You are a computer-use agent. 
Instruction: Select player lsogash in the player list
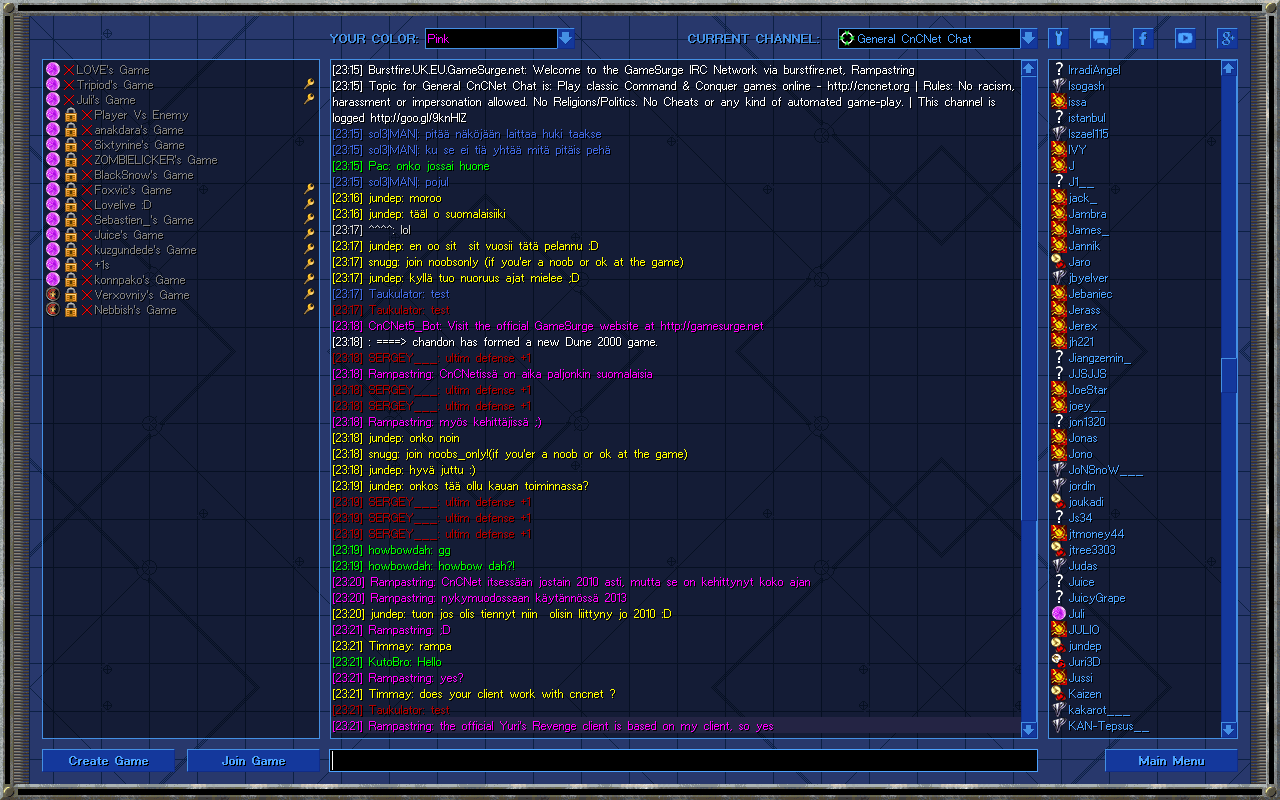[1086, 86]
